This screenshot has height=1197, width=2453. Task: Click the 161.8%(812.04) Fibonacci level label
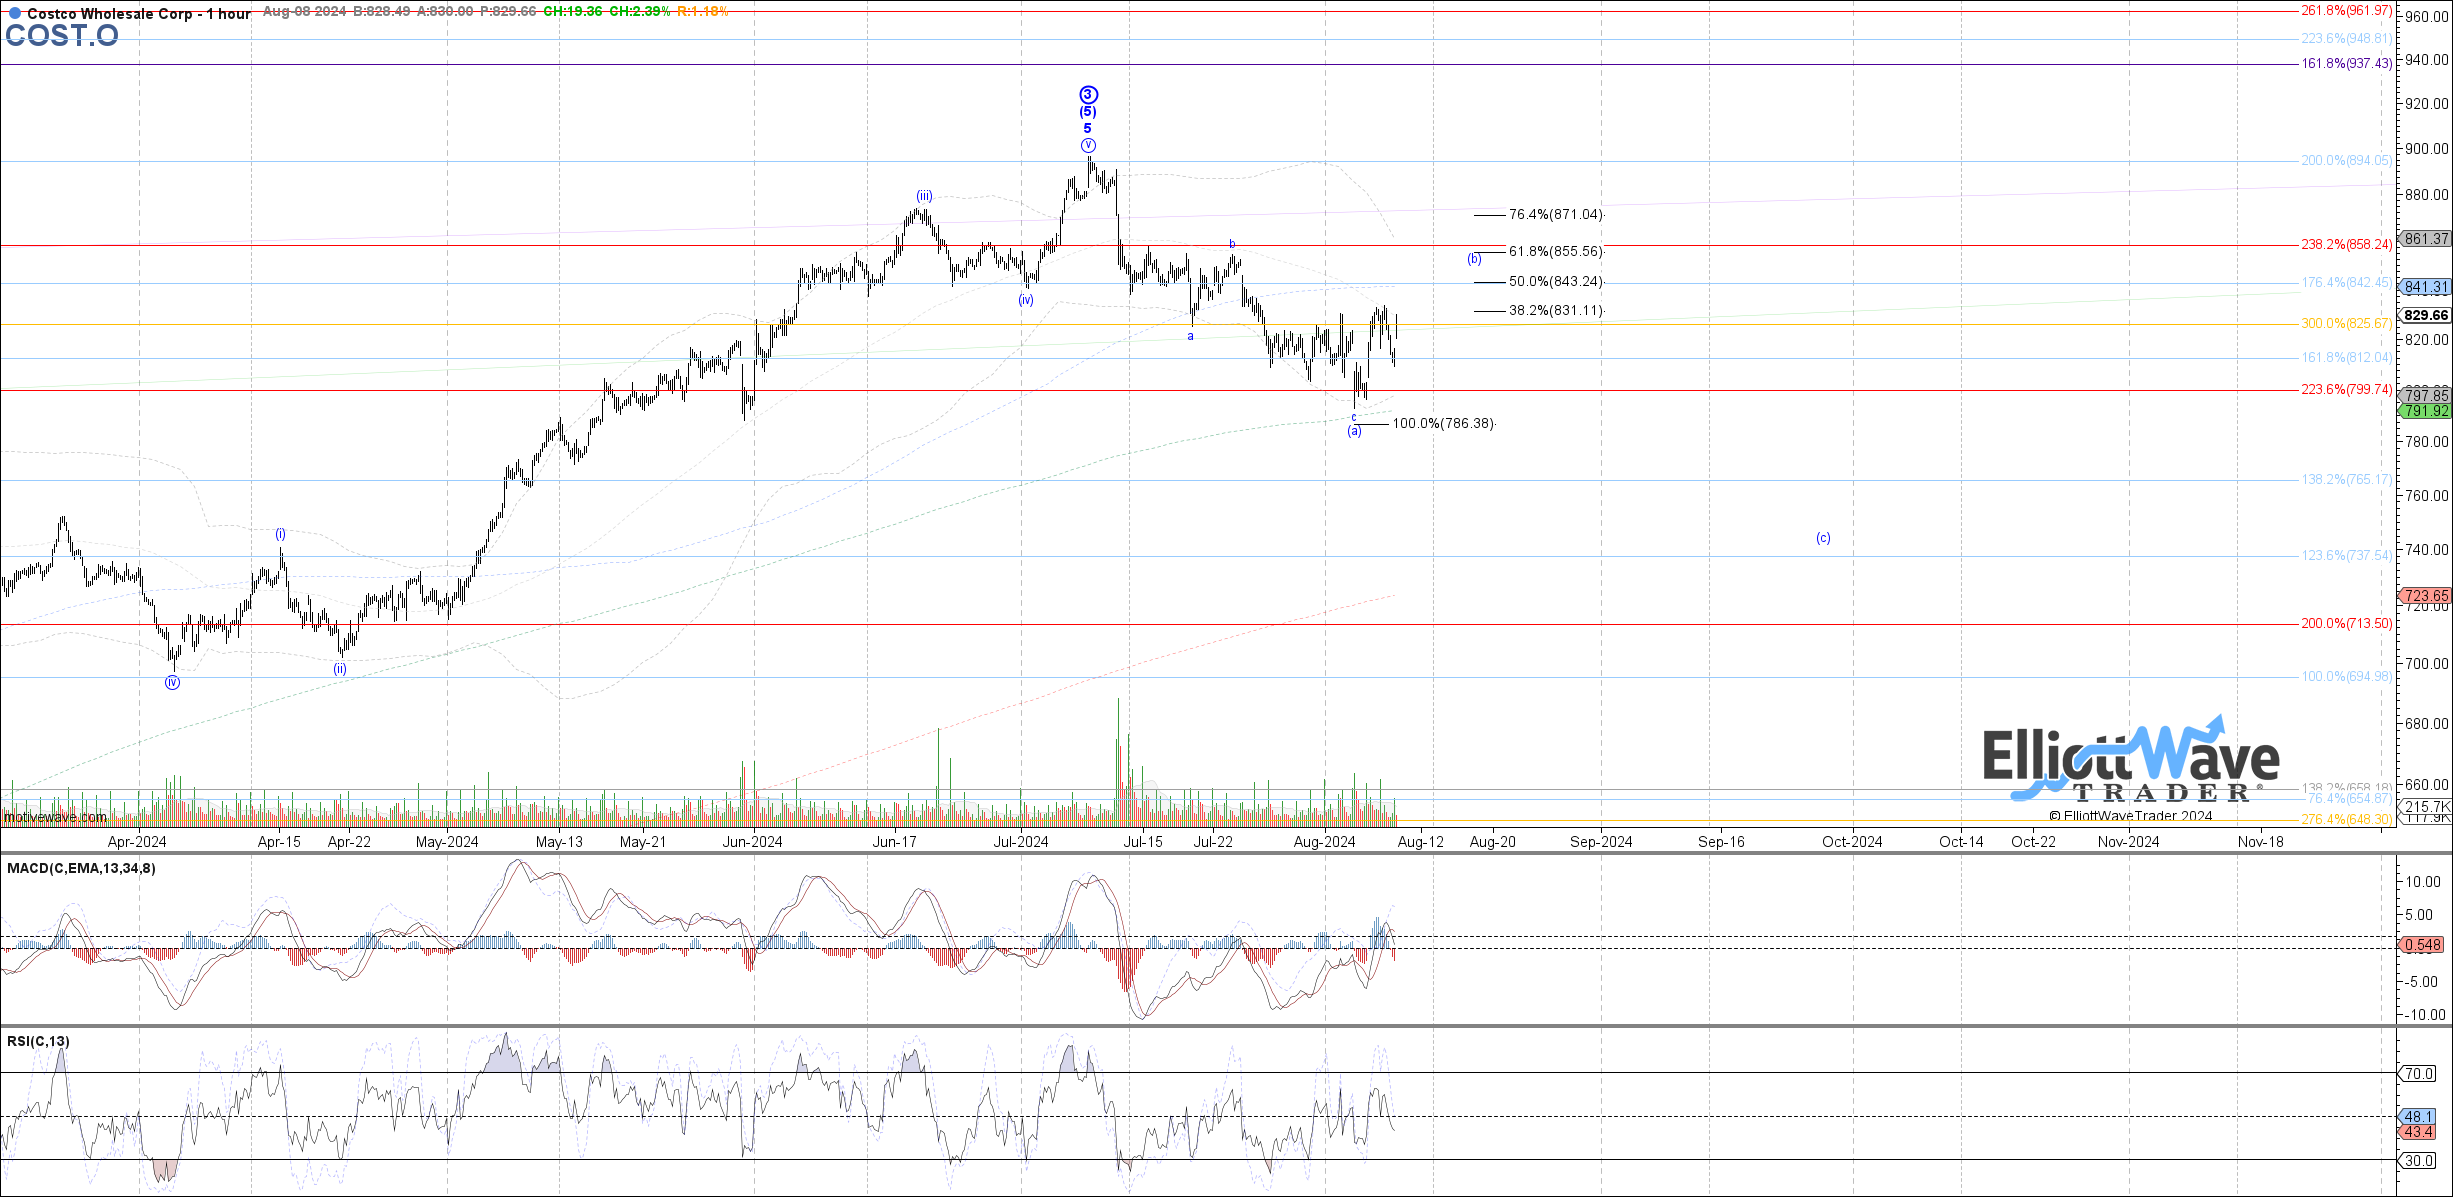pyautogui.click(x=2346, y=358)
